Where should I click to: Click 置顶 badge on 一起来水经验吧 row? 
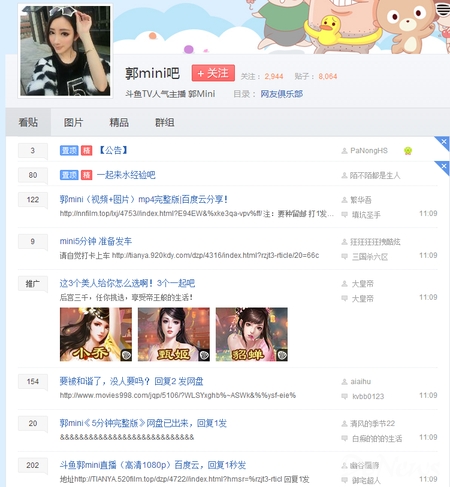pyautogui.click(x=69, y=175)
